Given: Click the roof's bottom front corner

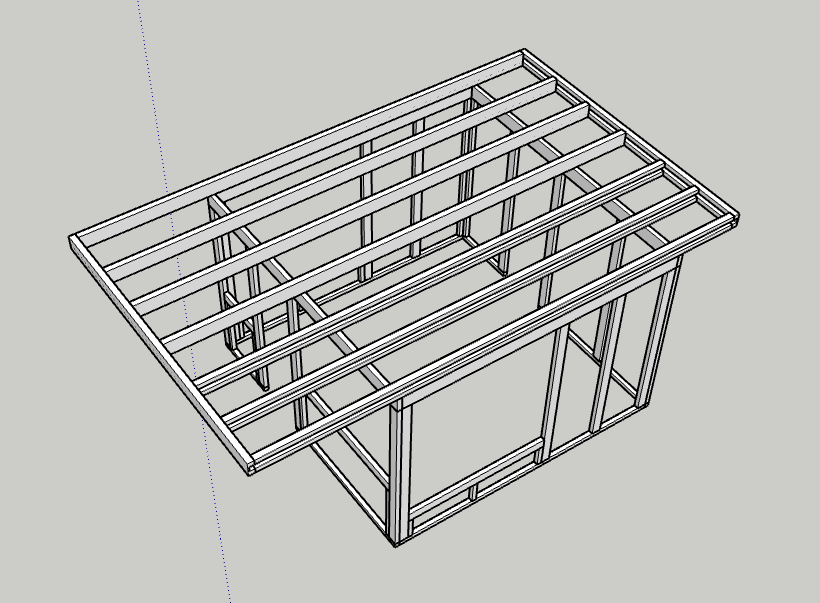Looking at the screenshot, I should 250,468.
